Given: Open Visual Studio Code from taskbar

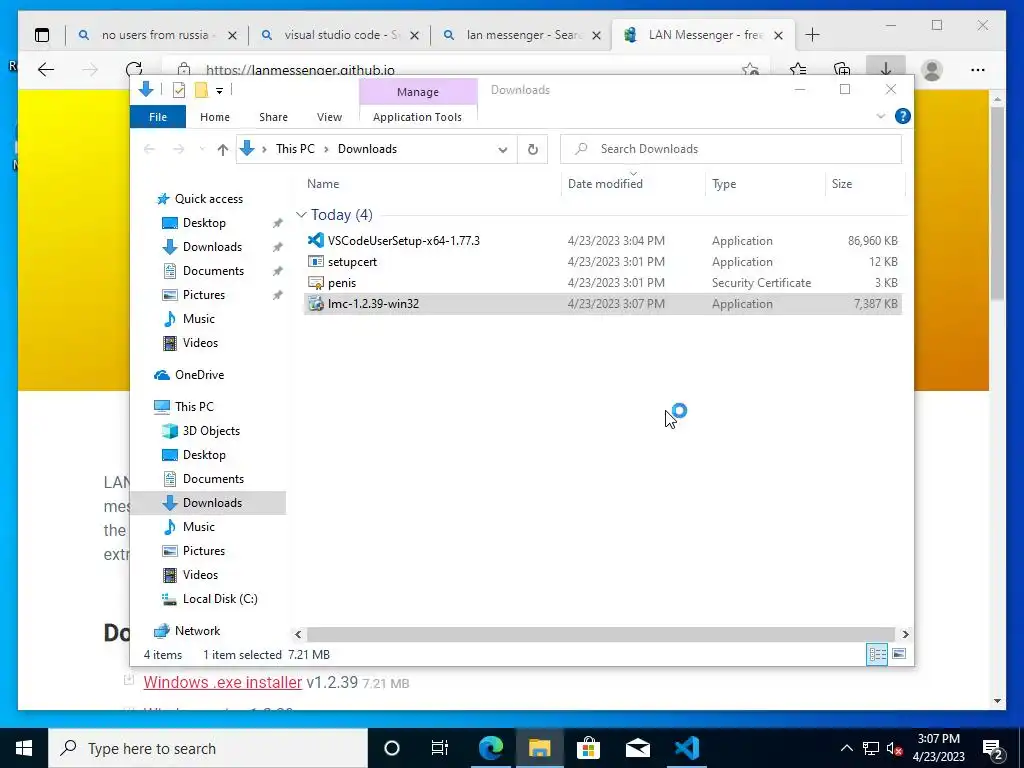Looking at the screenshot, I should (687, 748).
